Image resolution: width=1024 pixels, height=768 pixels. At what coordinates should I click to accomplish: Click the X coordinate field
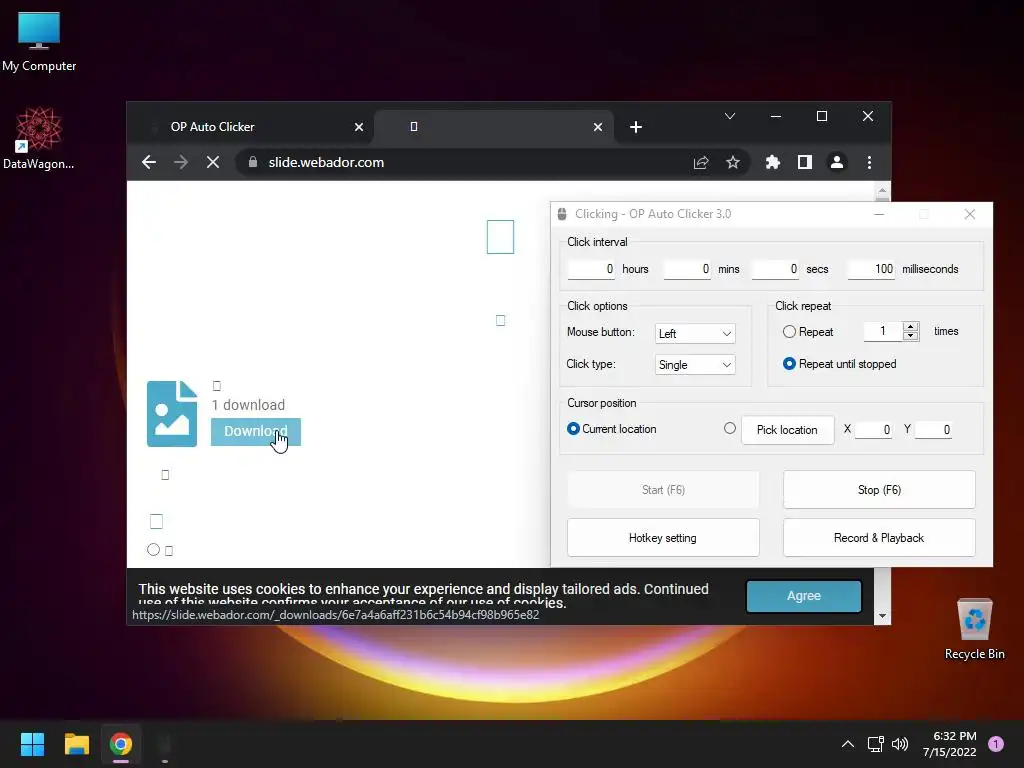pyautogui.click(x=874, y=430)
